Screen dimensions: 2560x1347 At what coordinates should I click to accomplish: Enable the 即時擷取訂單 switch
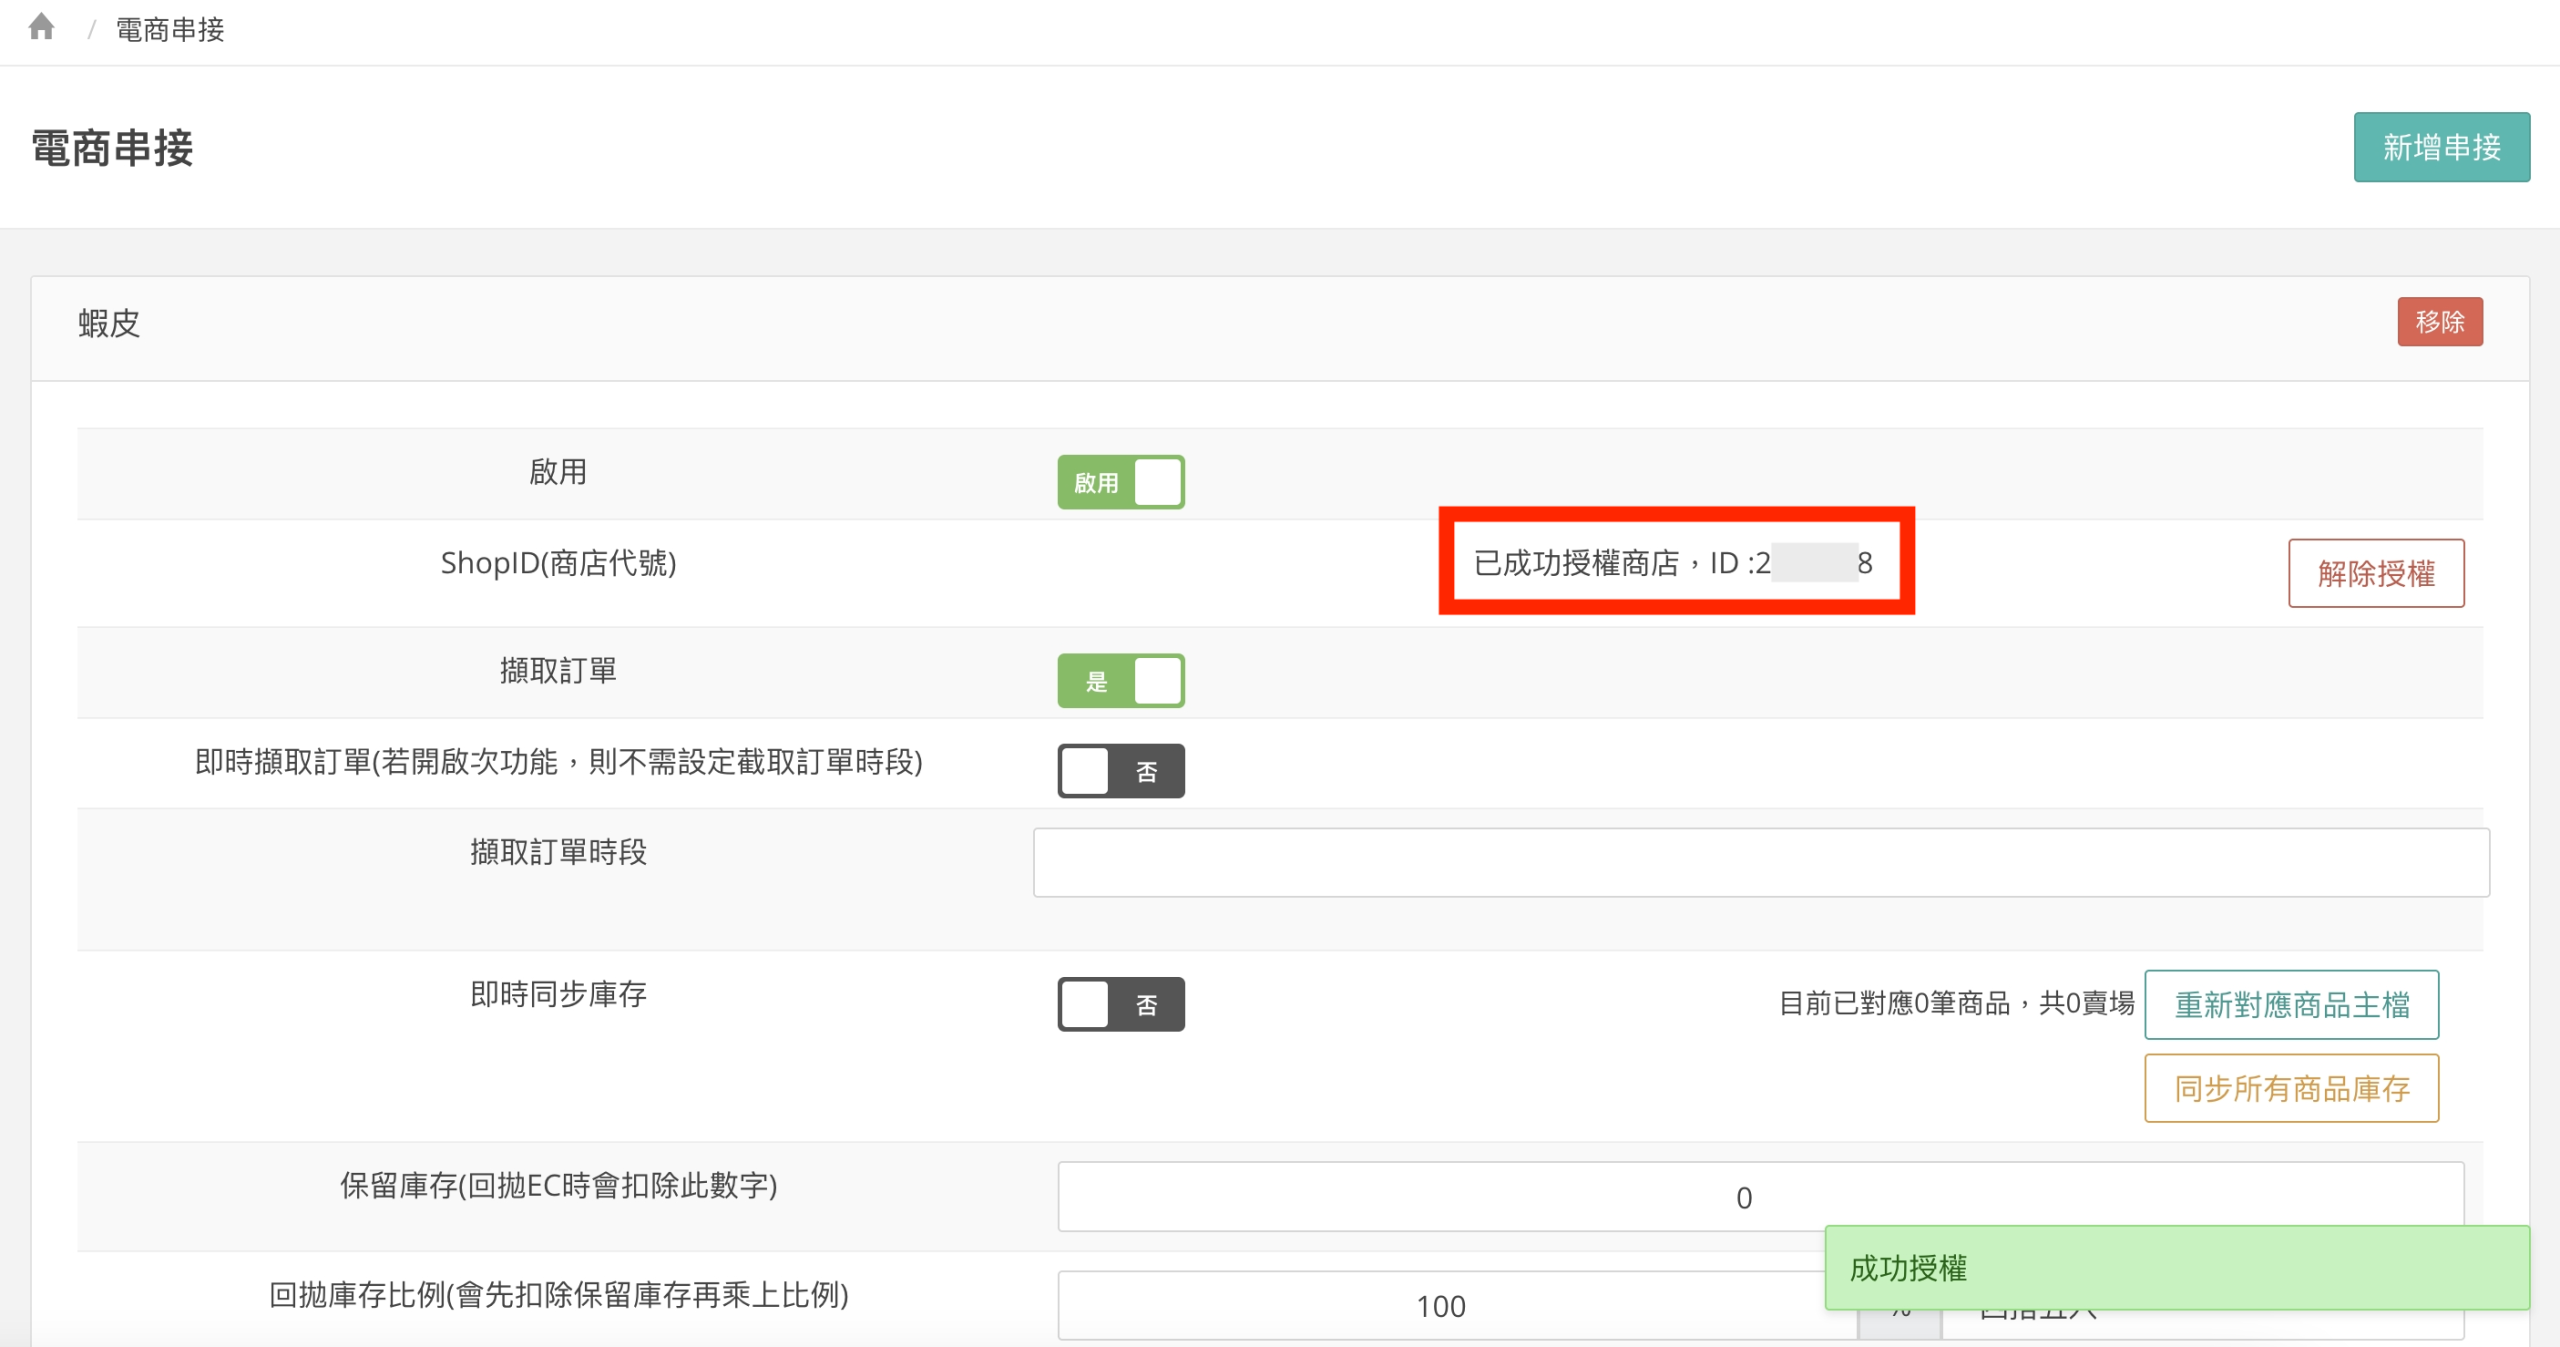tap(1120, 771)
